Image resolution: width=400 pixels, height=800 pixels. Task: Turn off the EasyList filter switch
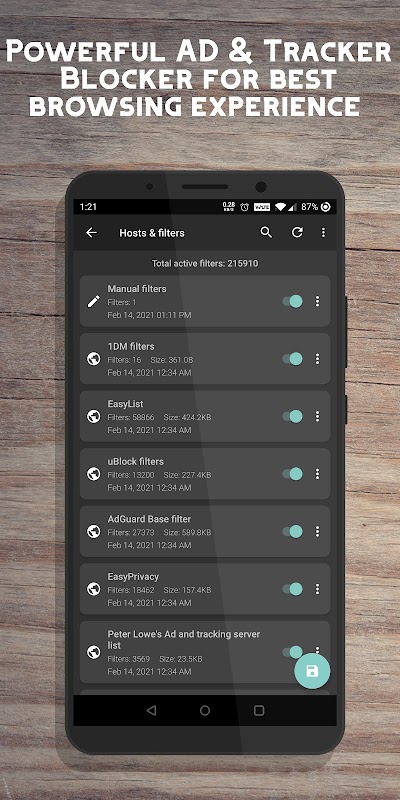(x=292, y=416)
